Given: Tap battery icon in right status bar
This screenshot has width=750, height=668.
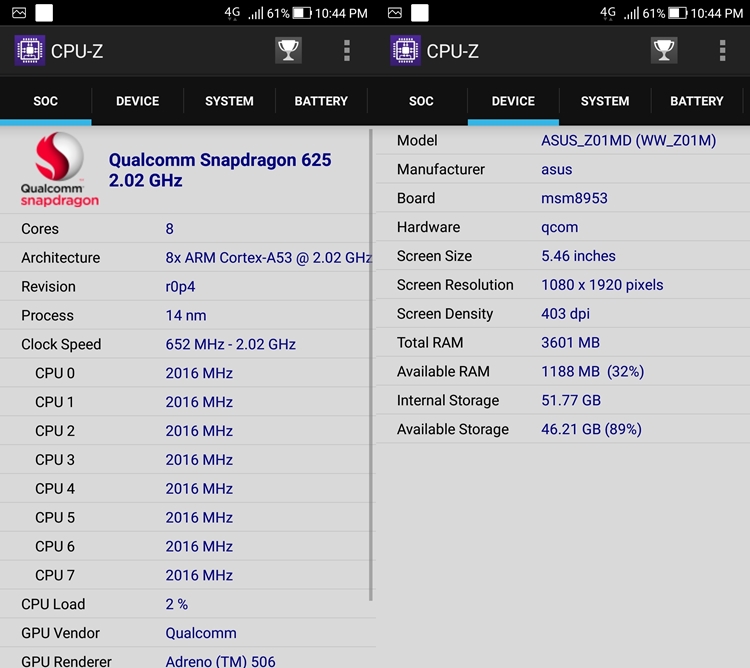Looking at the screenshot, I should 677,13.
